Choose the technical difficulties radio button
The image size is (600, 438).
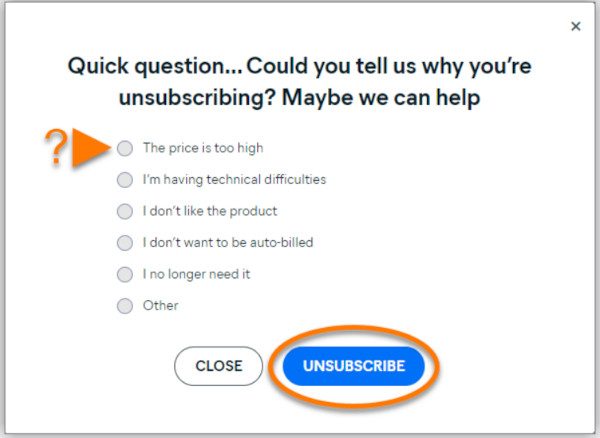[x=125, y=180]
